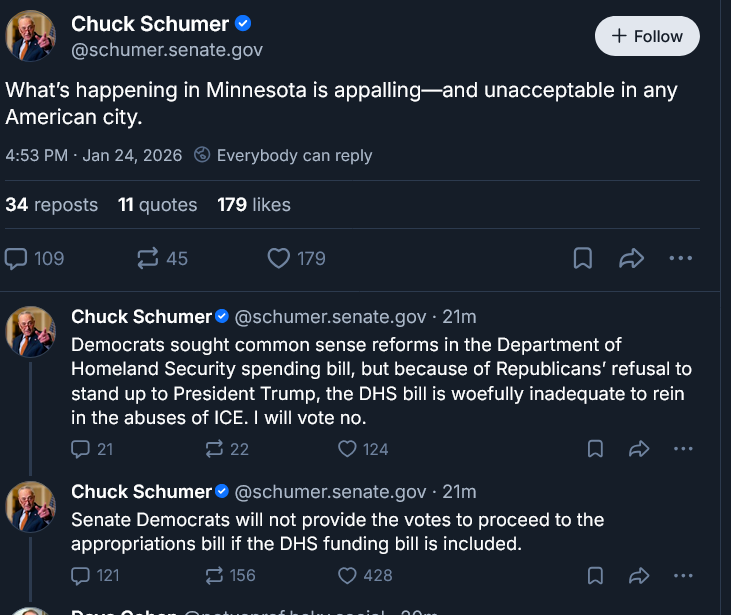The image size is (731, 615).
Task: Open more options on main post
Action: tap(681, 258)
